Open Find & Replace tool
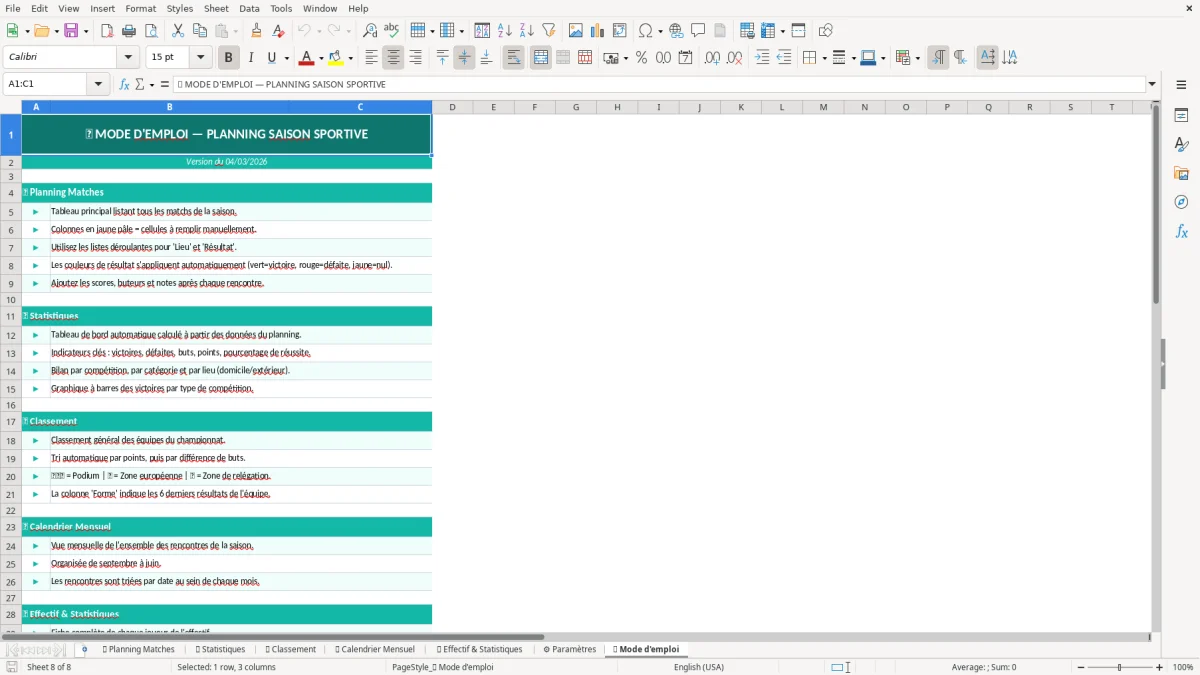 [x=370, y=31]
